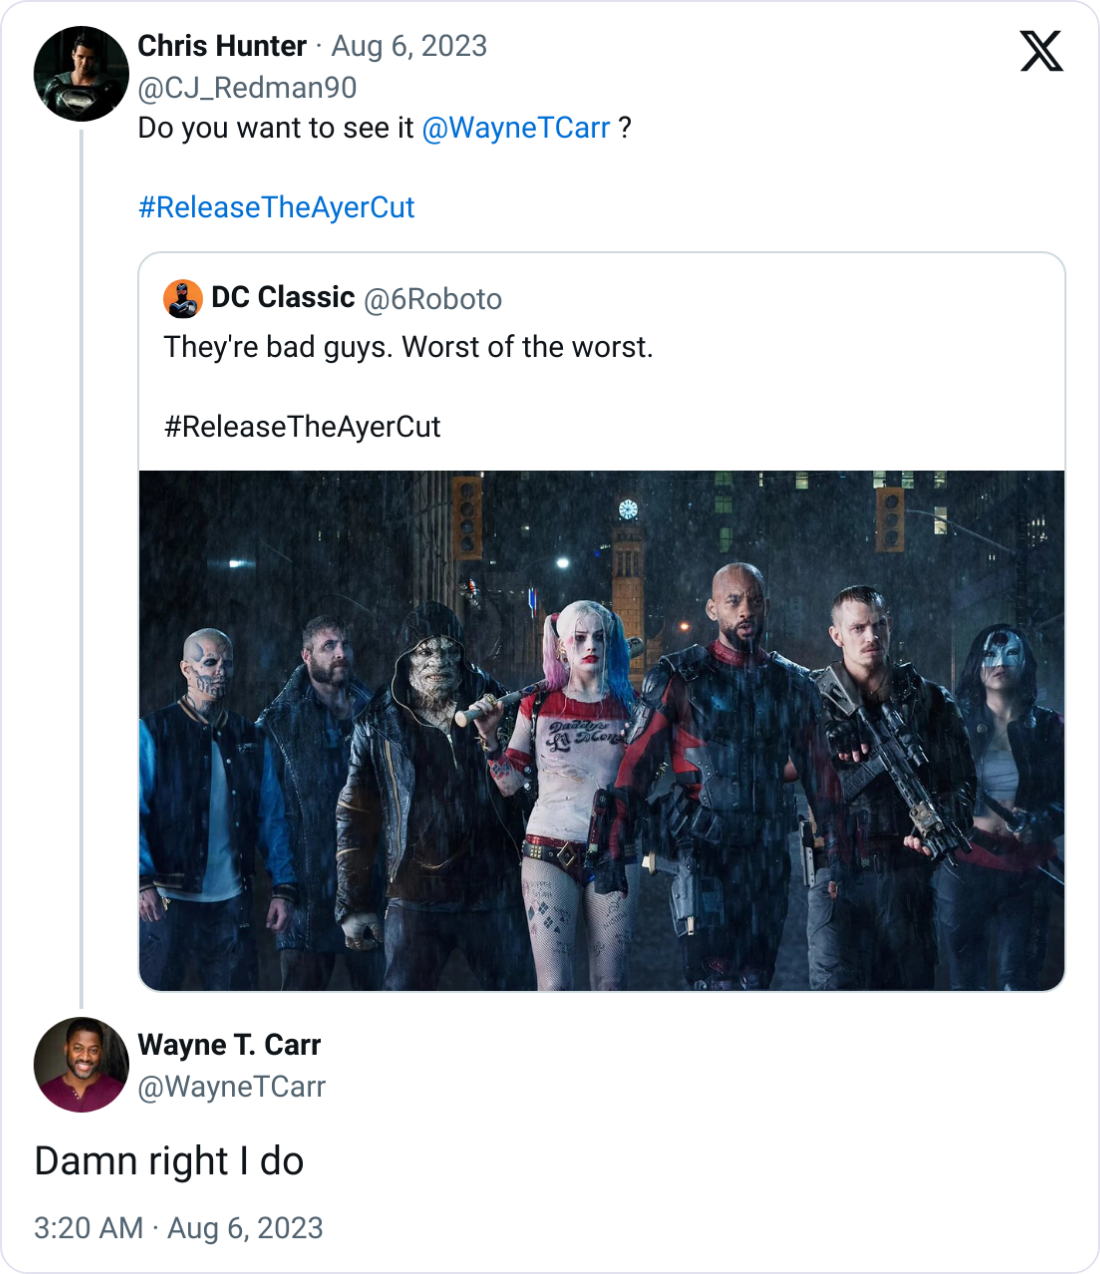Click the 'Do you want to see it' tweet text
This screenshot has width=1100, height=1274.
(270, 126)
